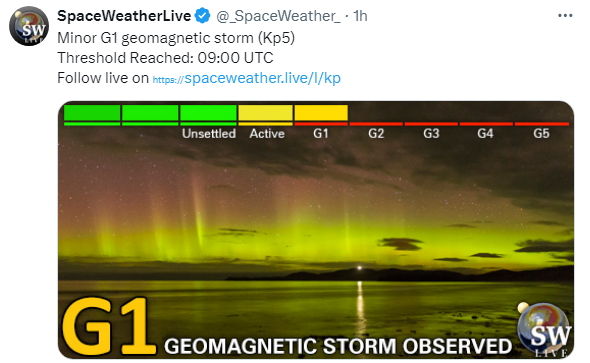Click the G5 scale label
The image size is (590, 363).
pos(541,134)
